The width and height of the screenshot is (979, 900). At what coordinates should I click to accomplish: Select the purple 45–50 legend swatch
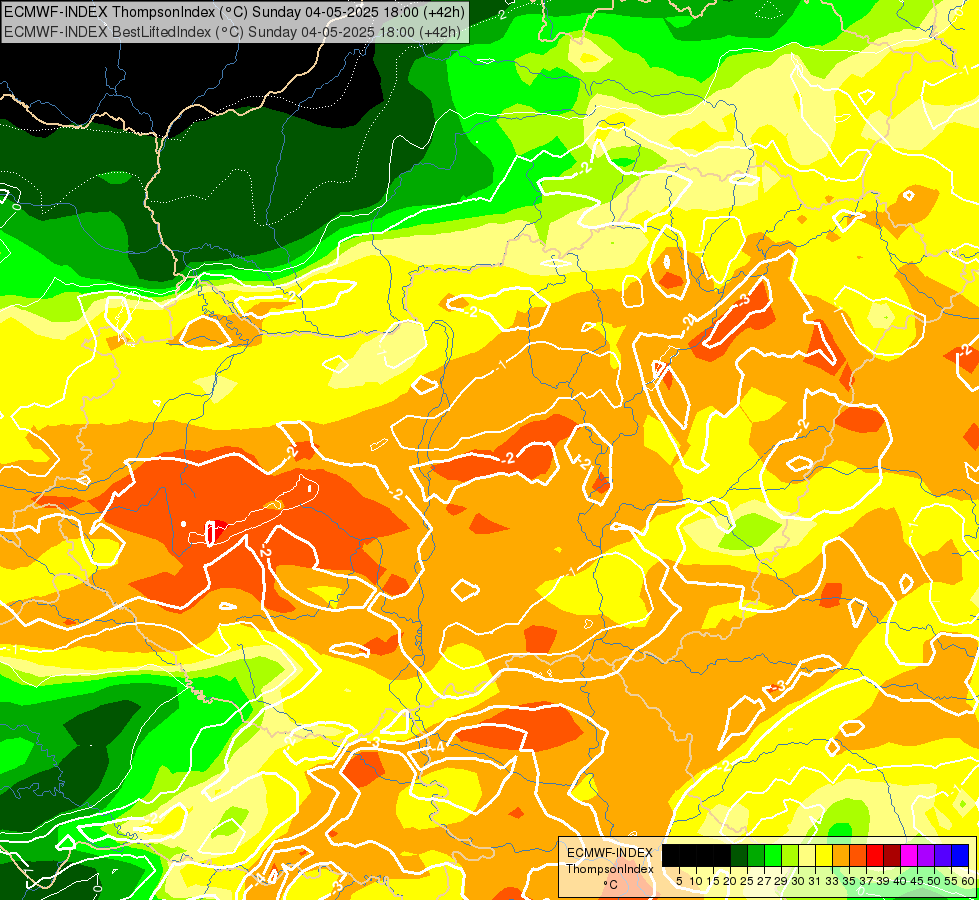pos(926,855)
